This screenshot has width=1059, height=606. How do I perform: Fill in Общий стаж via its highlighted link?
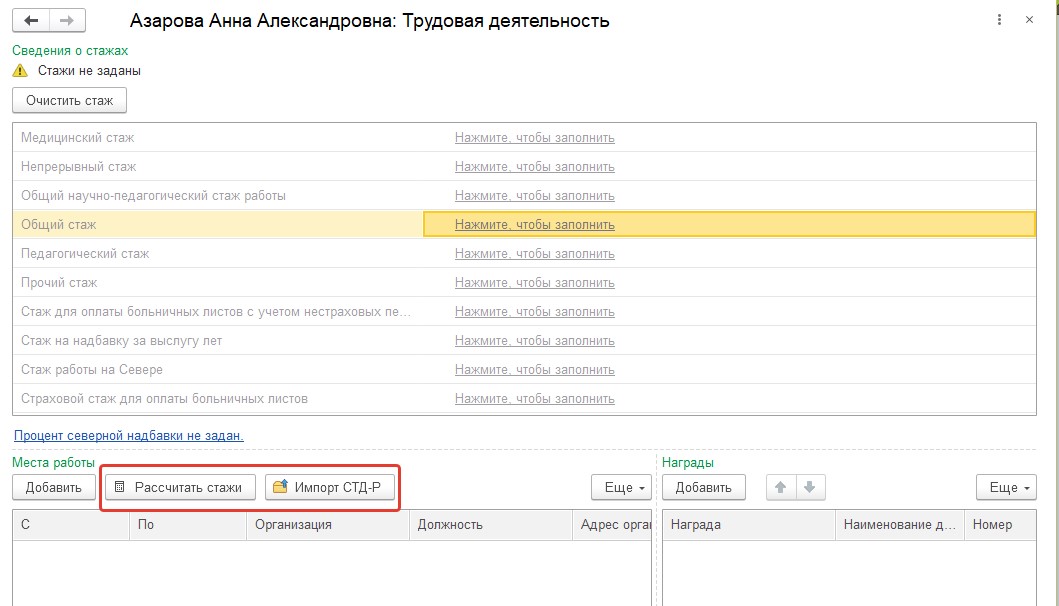coord(534,224)
